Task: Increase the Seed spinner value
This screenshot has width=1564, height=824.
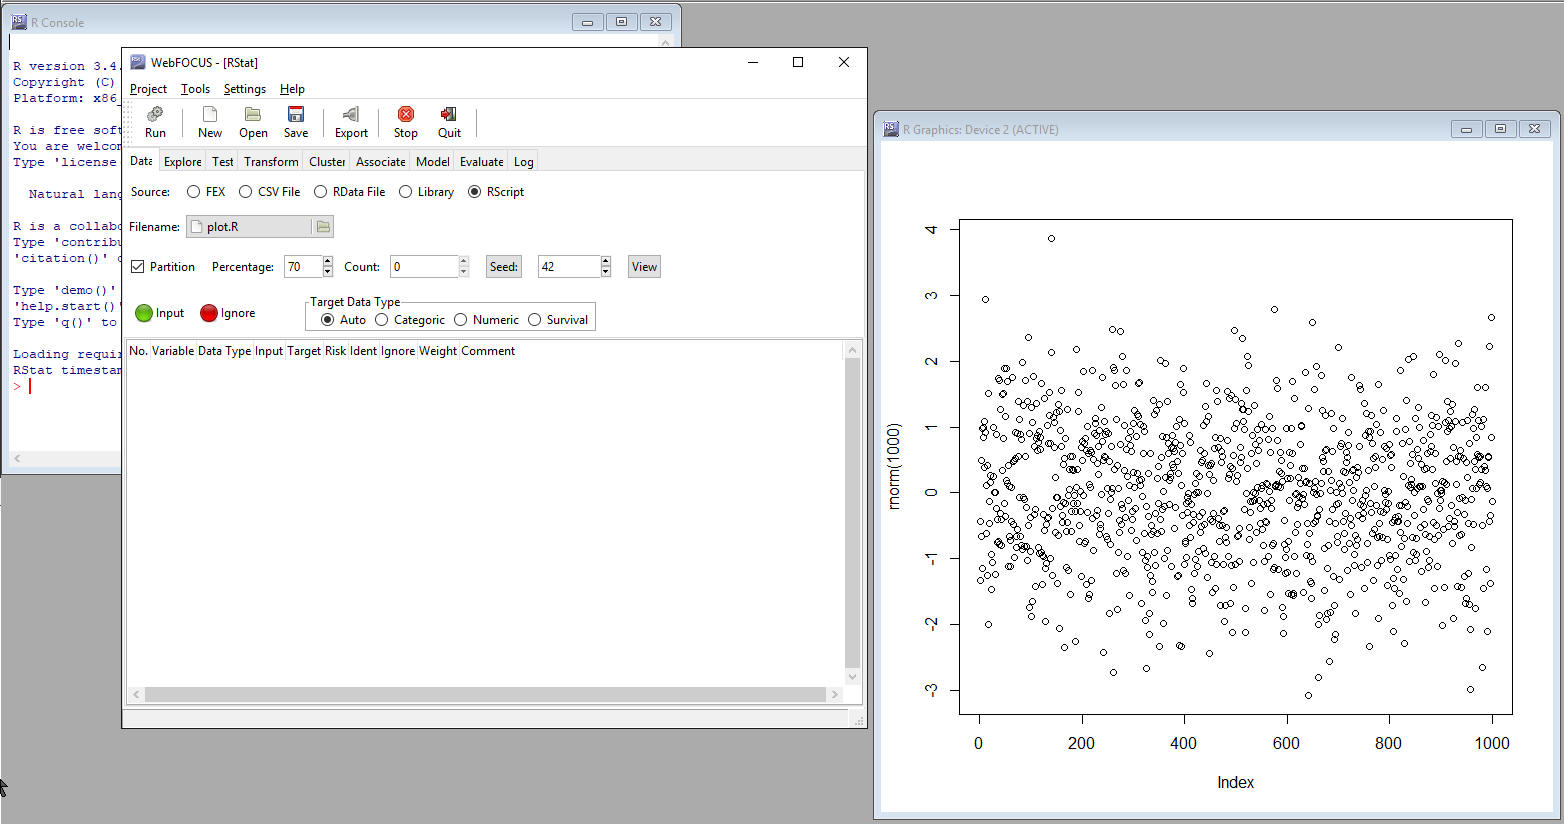Action: (x=606, y=262)
